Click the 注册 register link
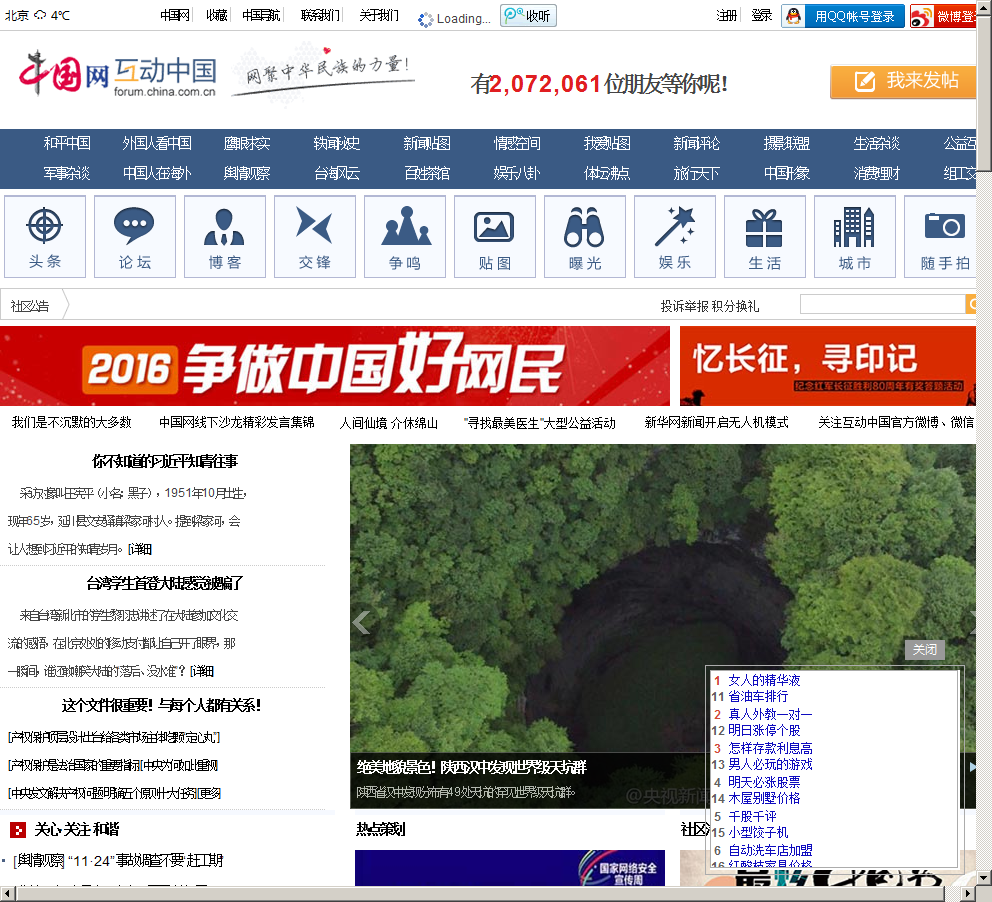 click(x=726, y=15)
